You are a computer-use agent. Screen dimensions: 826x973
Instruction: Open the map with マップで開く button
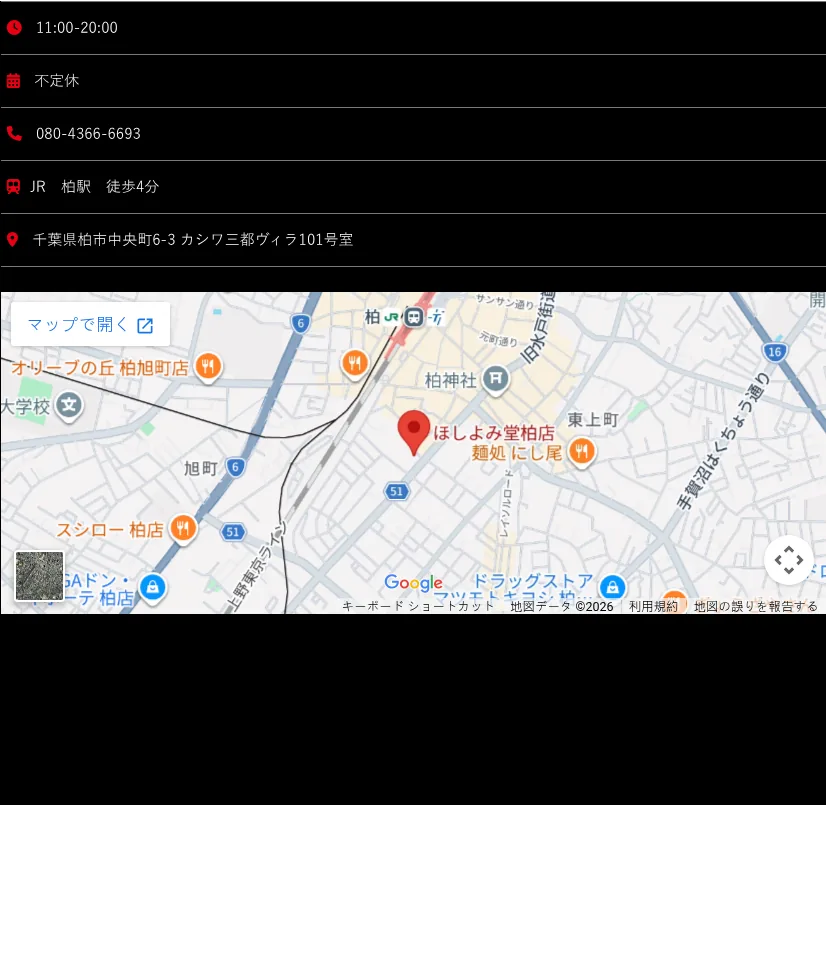coord(91,325)
